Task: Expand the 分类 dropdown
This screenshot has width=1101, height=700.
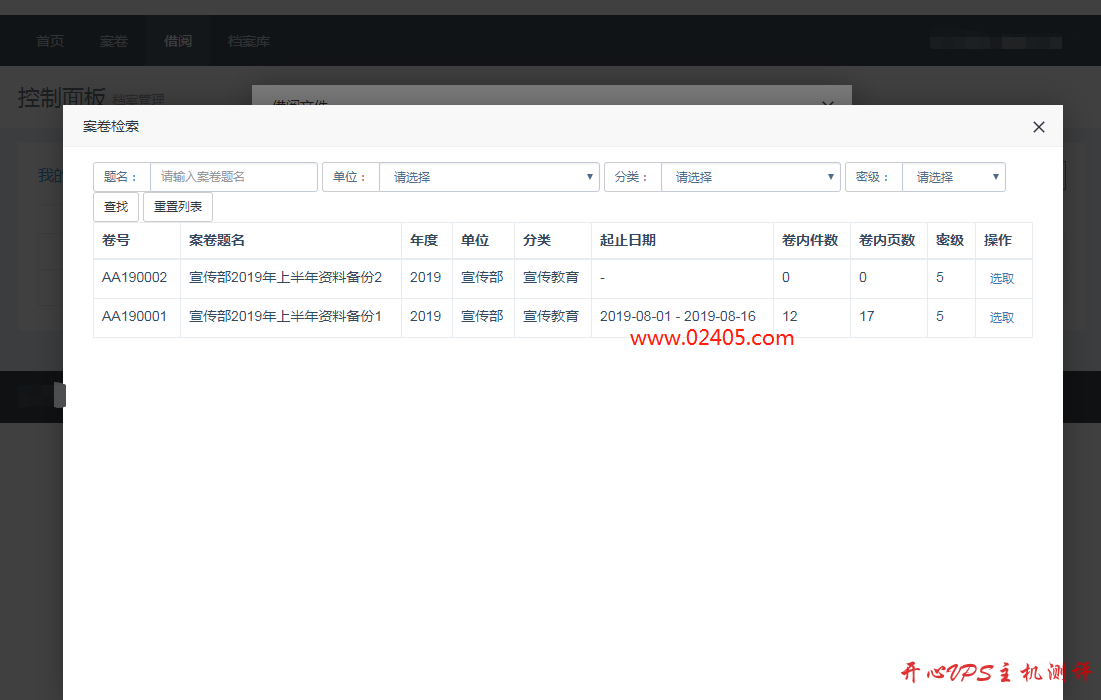Action: coord(751,176)
